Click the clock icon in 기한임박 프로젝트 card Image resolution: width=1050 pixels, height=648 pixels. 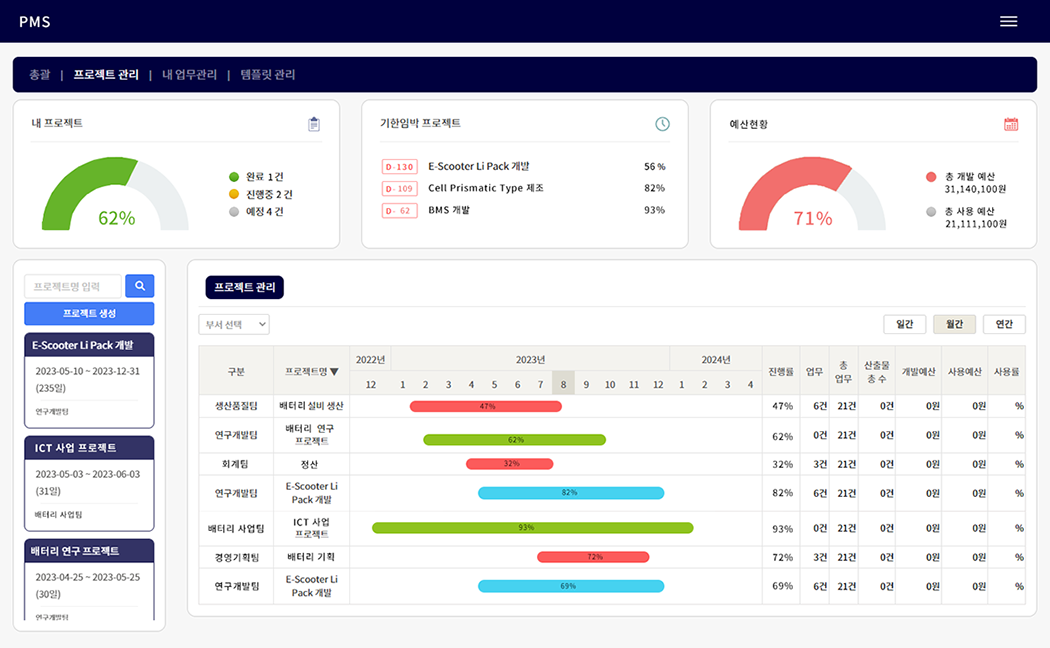662,124
